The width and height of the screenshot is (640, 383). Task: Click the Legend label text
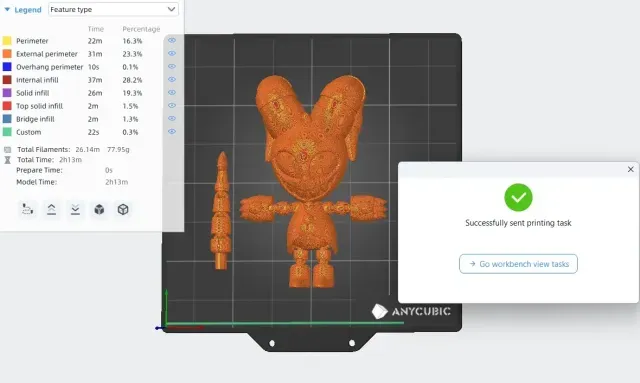pyautogui.click(x=28, y=10)
